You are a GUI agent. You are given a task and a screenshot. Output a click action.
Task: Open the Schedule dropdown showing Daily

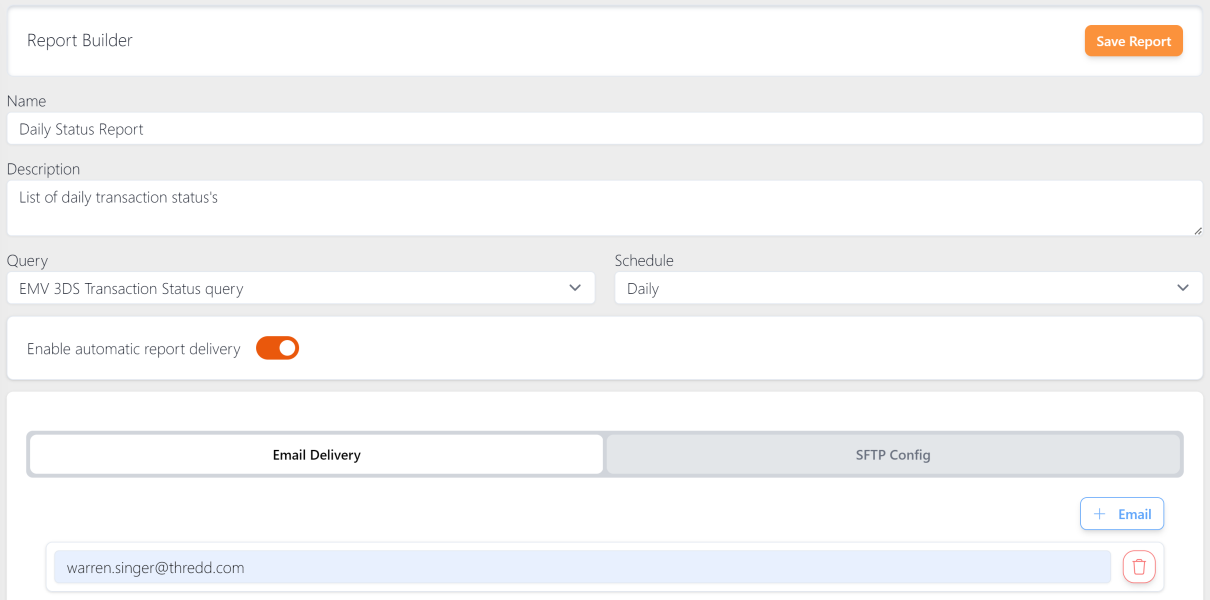(908, 288)
